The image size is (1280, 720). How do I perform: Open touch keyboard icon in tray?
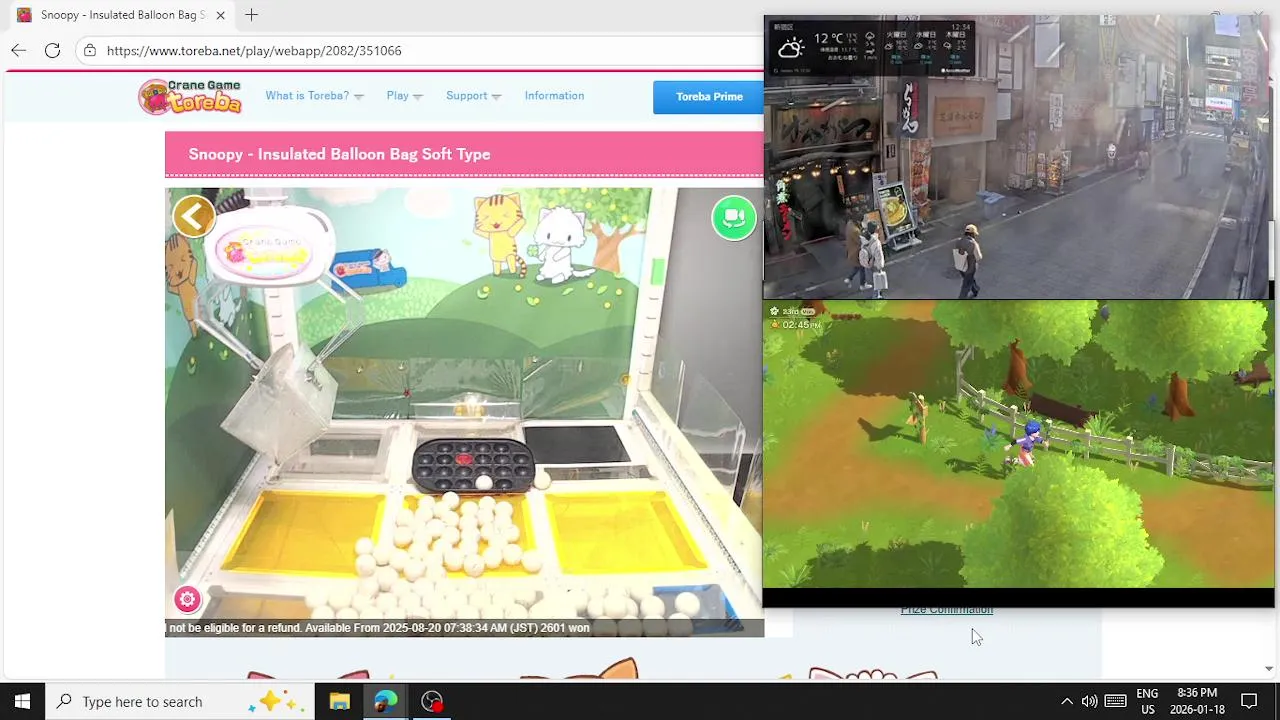1116,701
